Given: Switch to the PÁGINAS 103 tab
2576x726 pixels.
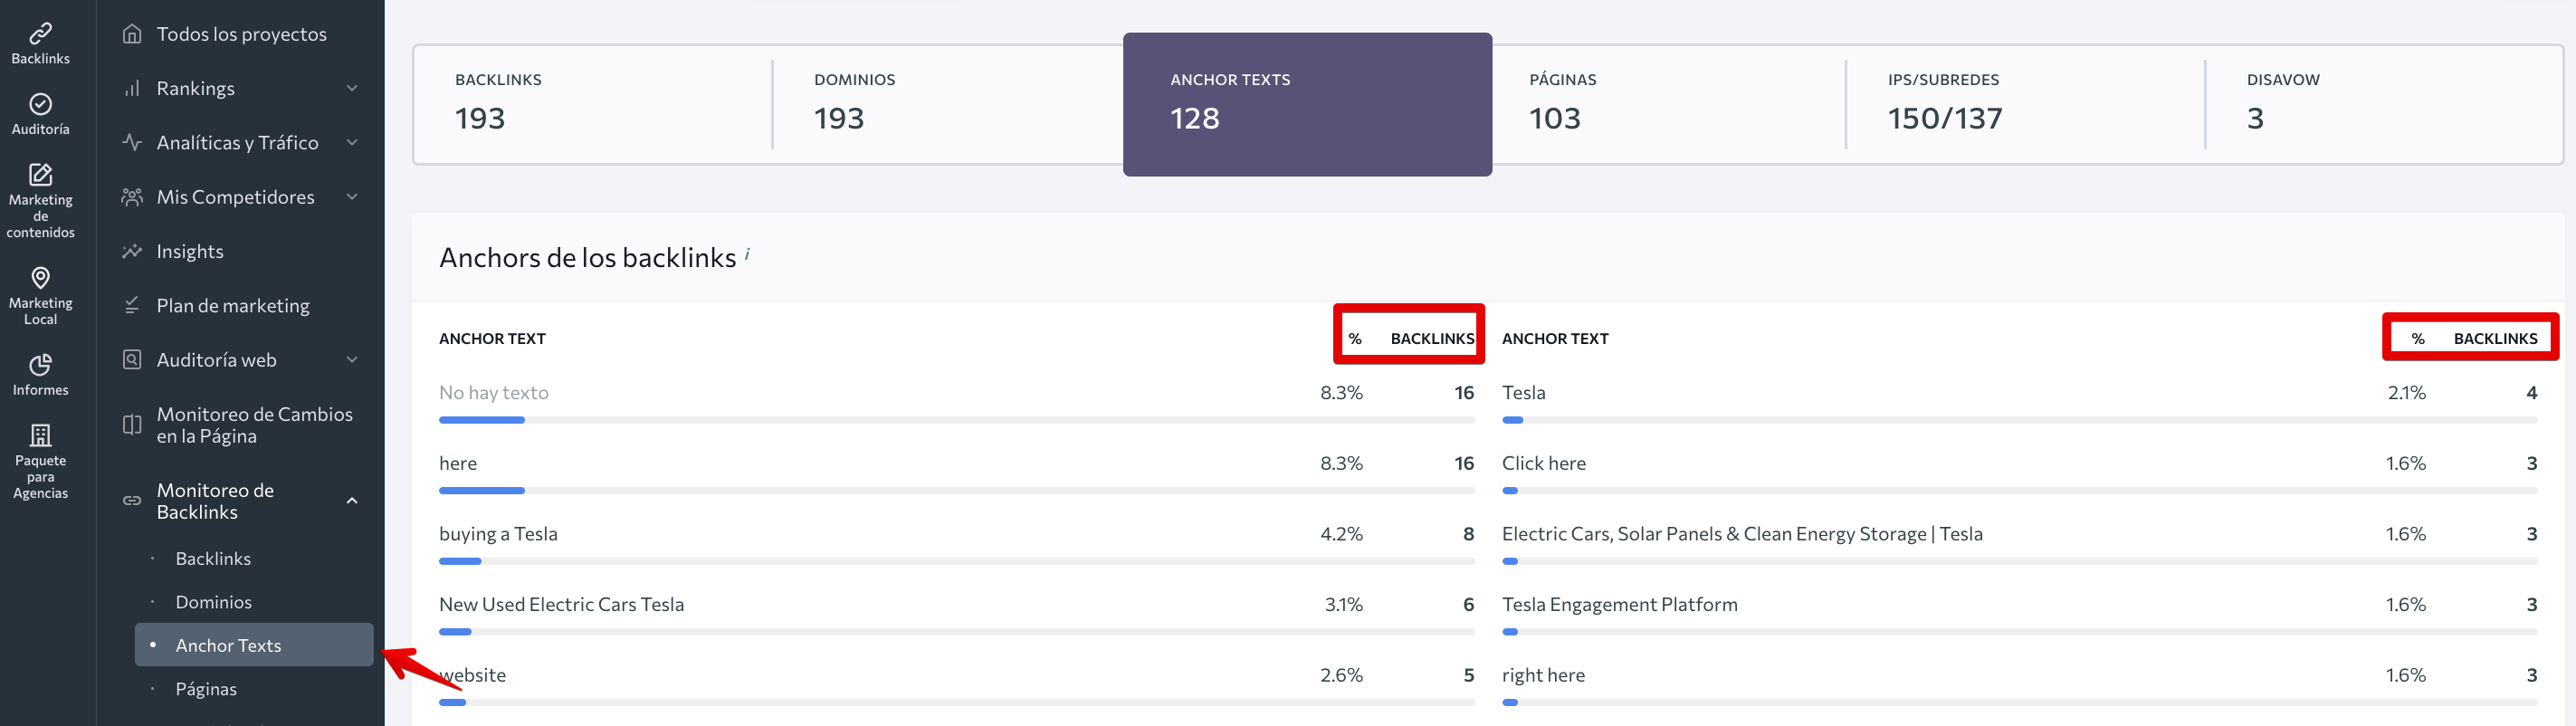Looking at the screenshot, I should tap(1669, 104).
